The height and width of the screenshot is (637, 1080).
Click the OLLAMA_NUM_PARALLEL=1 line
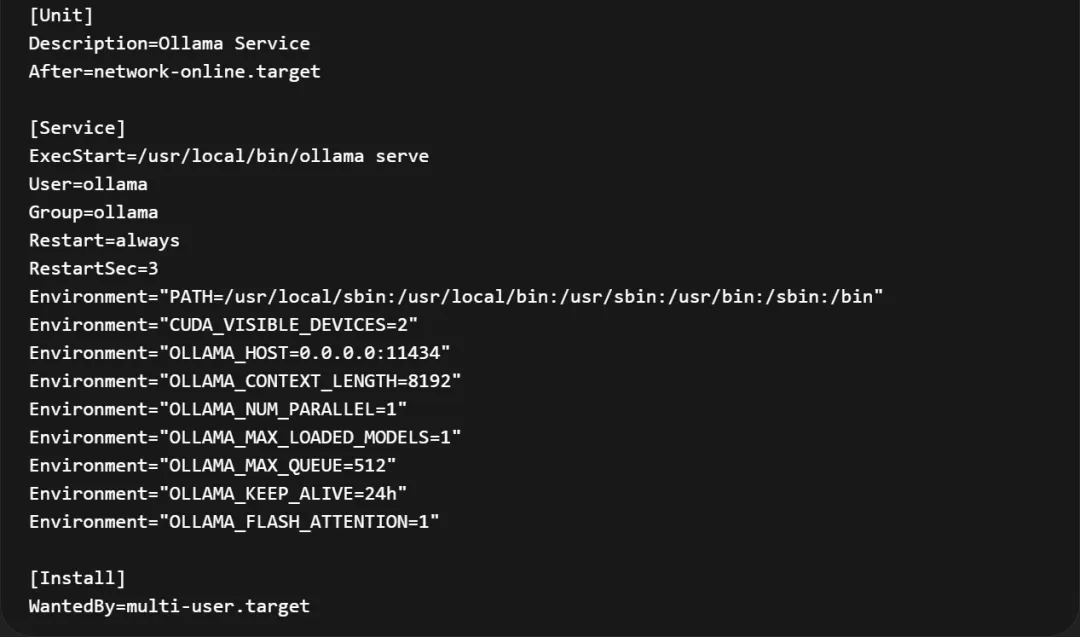218,409
